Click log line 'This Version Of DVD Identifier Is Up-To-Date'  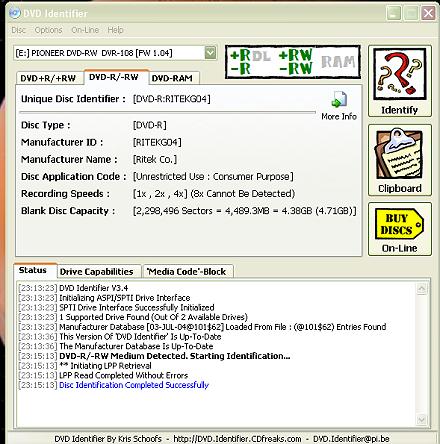(140, 337)
